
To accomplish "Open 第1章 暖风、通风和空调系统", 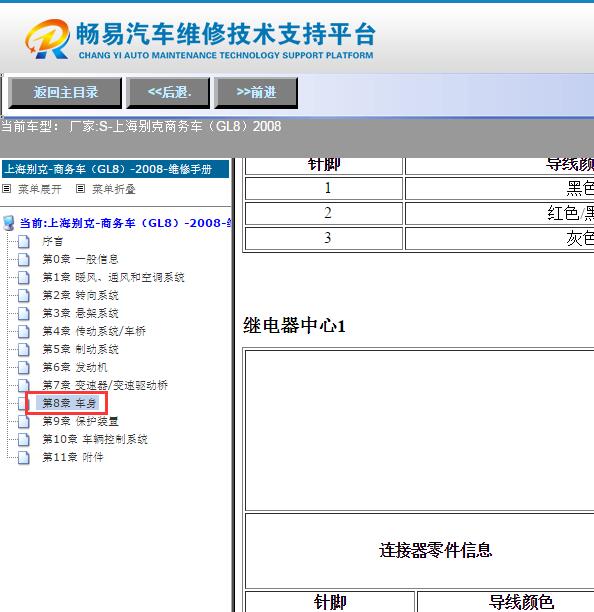I will tap(113, 277).
